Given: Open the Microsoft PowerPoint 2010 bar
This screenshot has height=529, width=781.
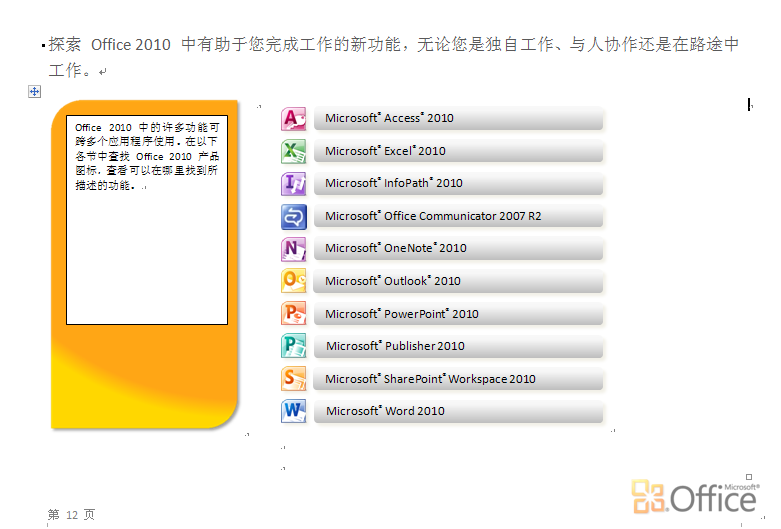Looking at the screenshot, I should (458, 314).
